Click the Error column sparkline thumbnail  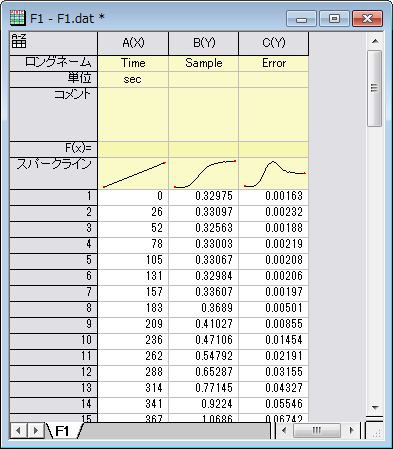pos(274,174)
